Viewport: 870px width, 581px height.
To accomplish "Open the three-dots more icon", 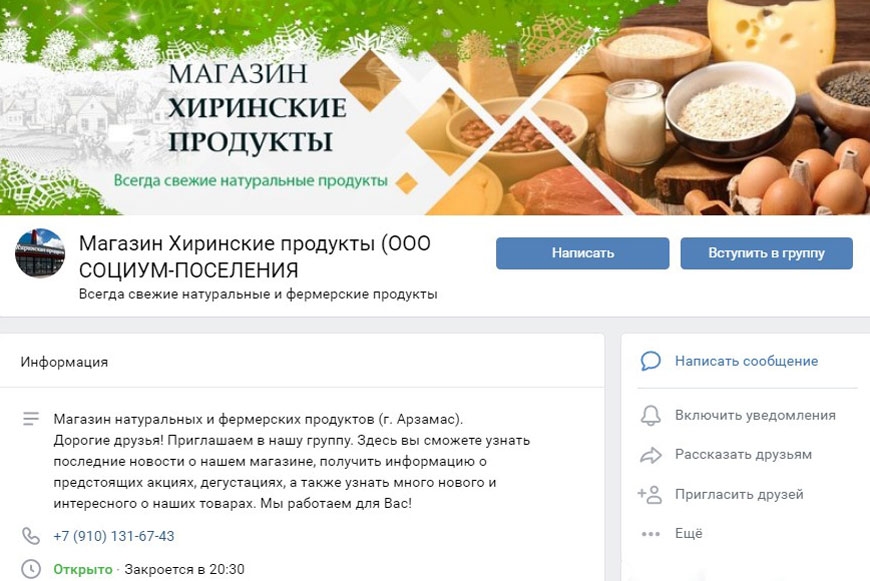I will (651, 534).
